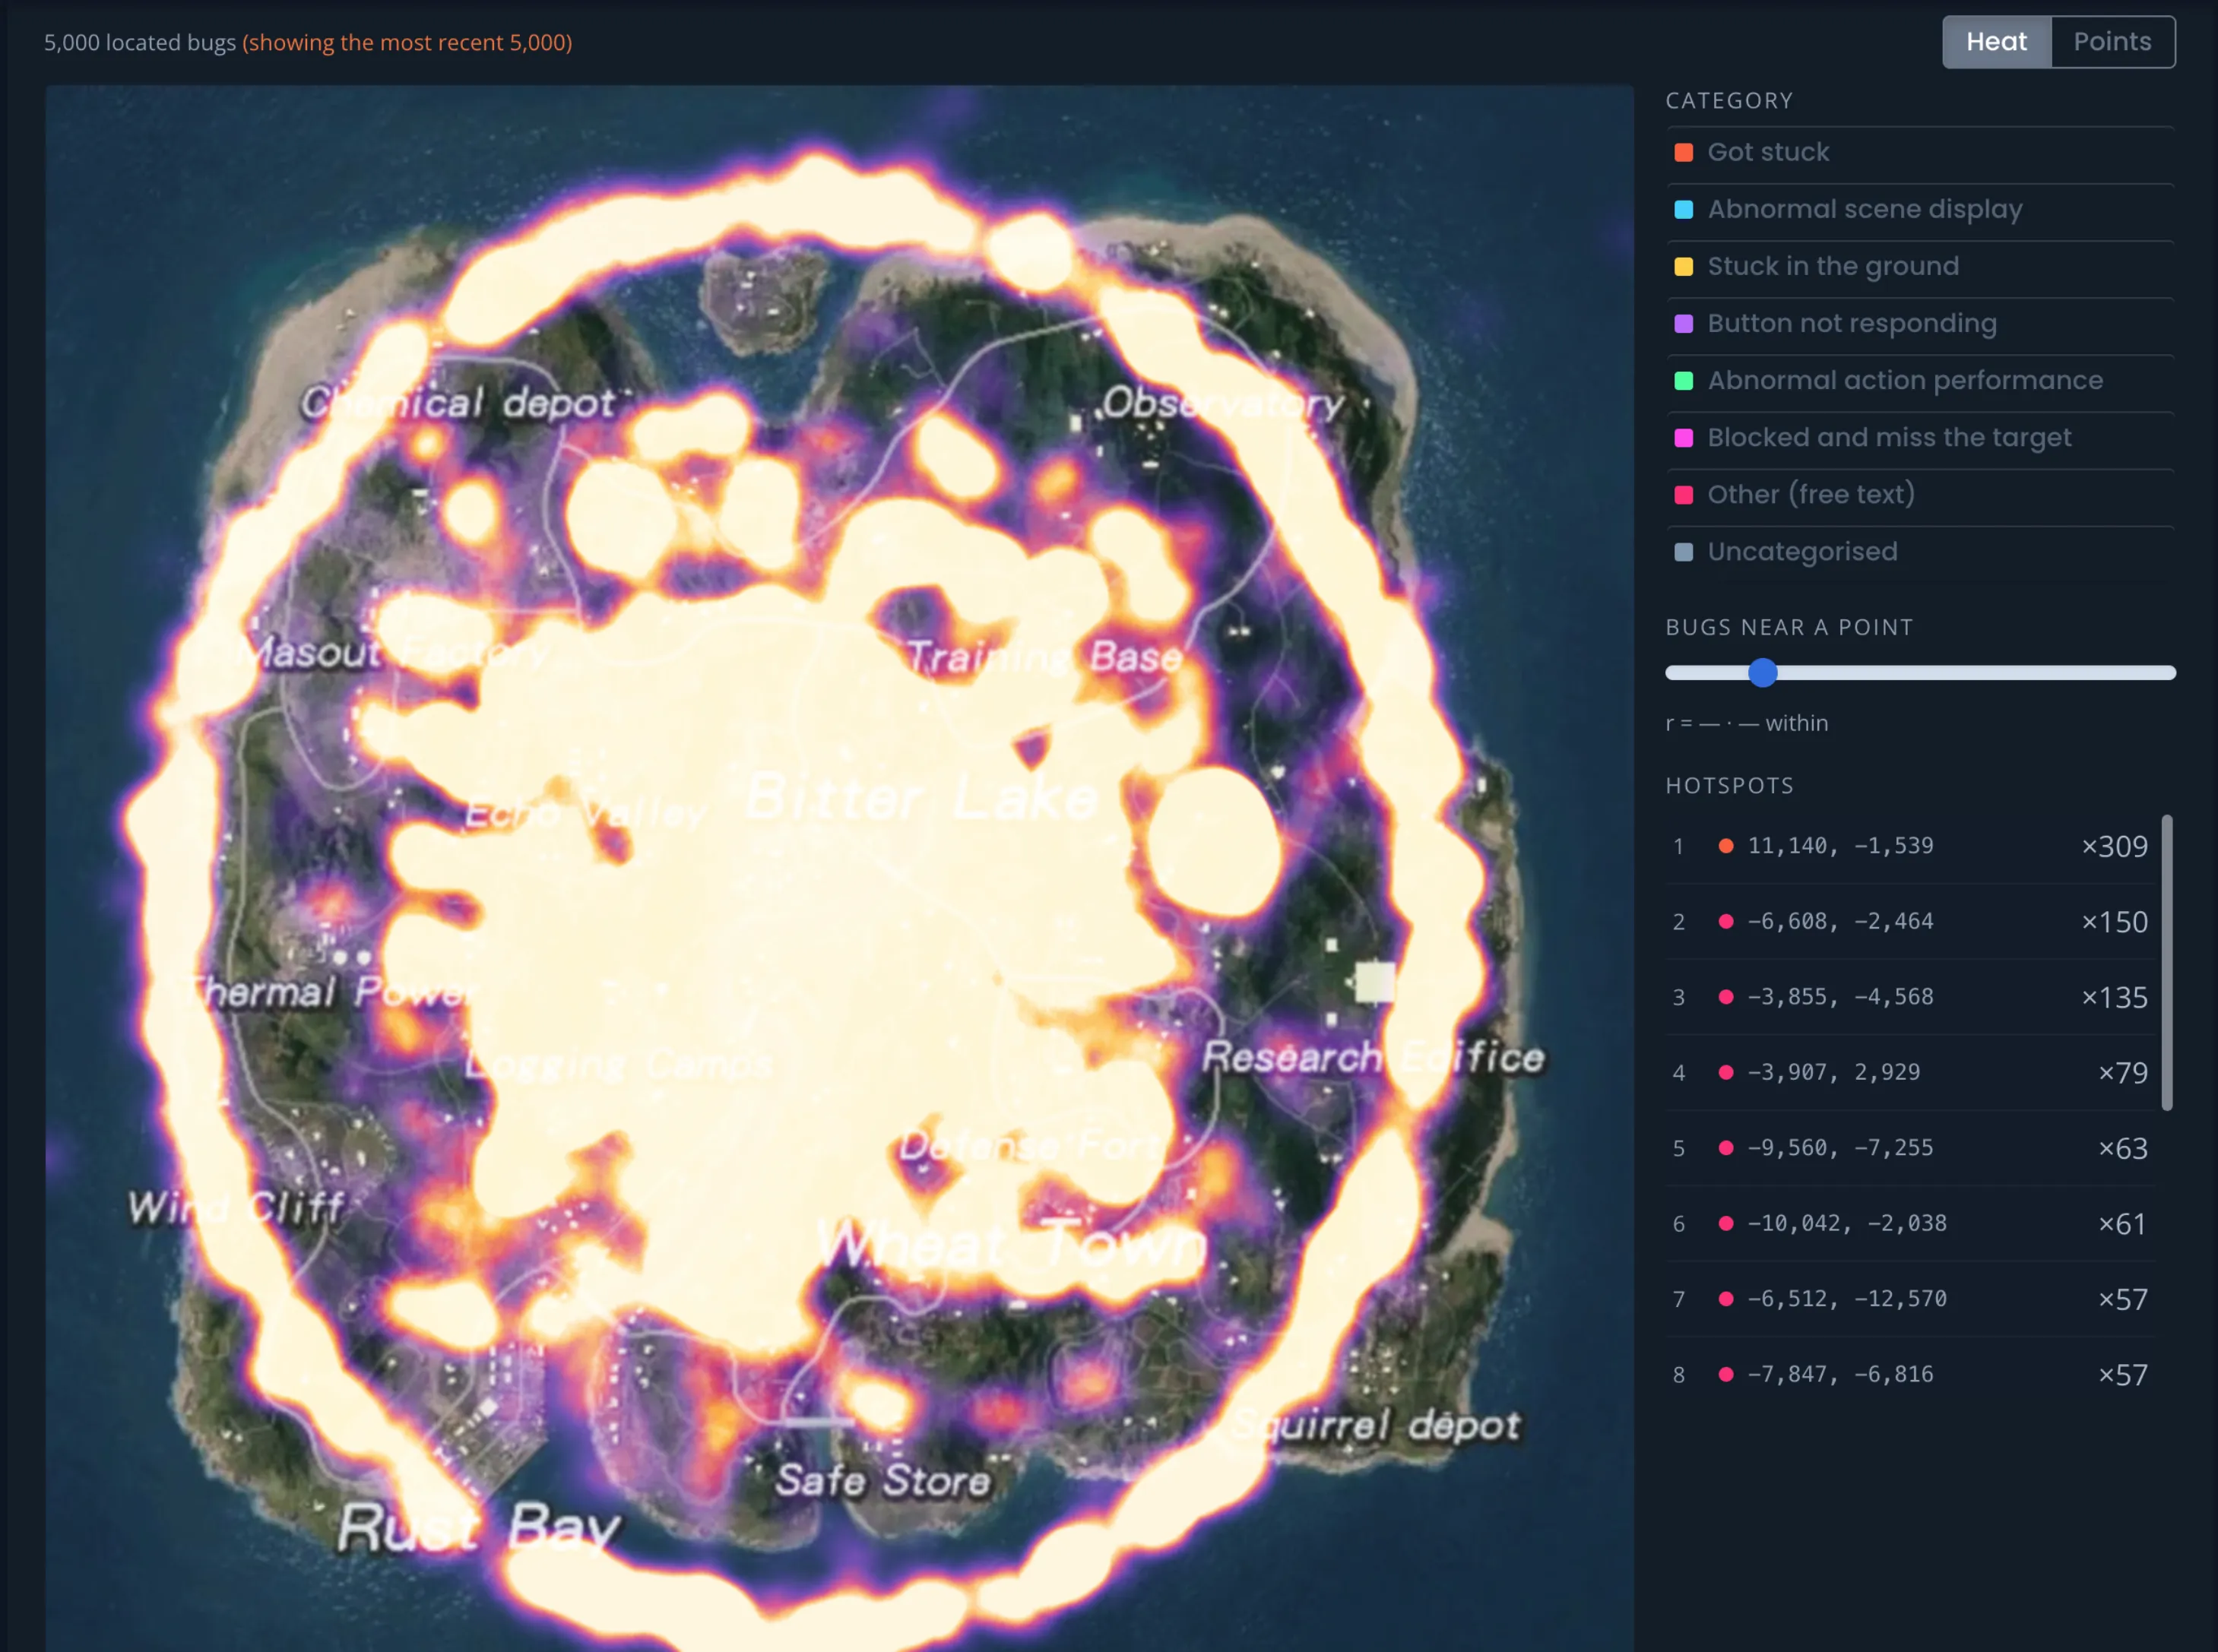This screenshot has width=2218, height=1652.
Task: Click the Training Base map label
Action: pos(1044,657)
